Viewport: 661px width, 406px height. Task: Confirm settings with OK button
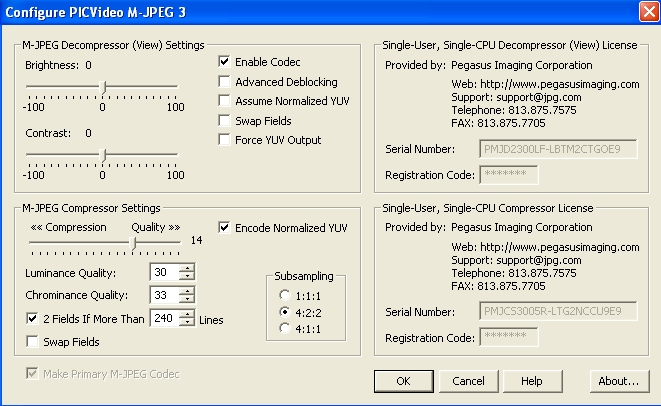click(x=403, y=381)
